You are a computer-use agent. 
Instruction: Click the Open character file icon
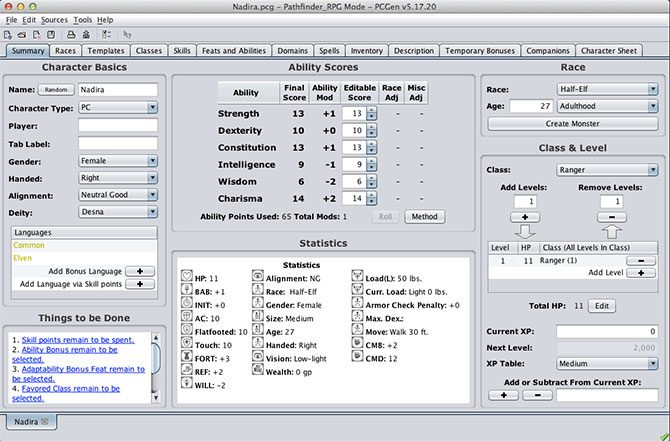22,35
